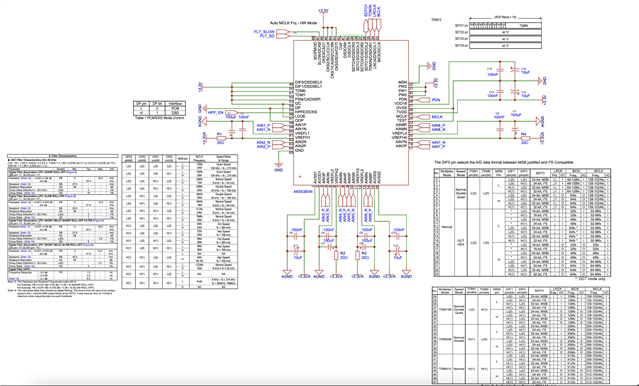Click the GND symbol under the chip's GND pin
Viewport: 639px width, 386px height.
click(278, 167)
